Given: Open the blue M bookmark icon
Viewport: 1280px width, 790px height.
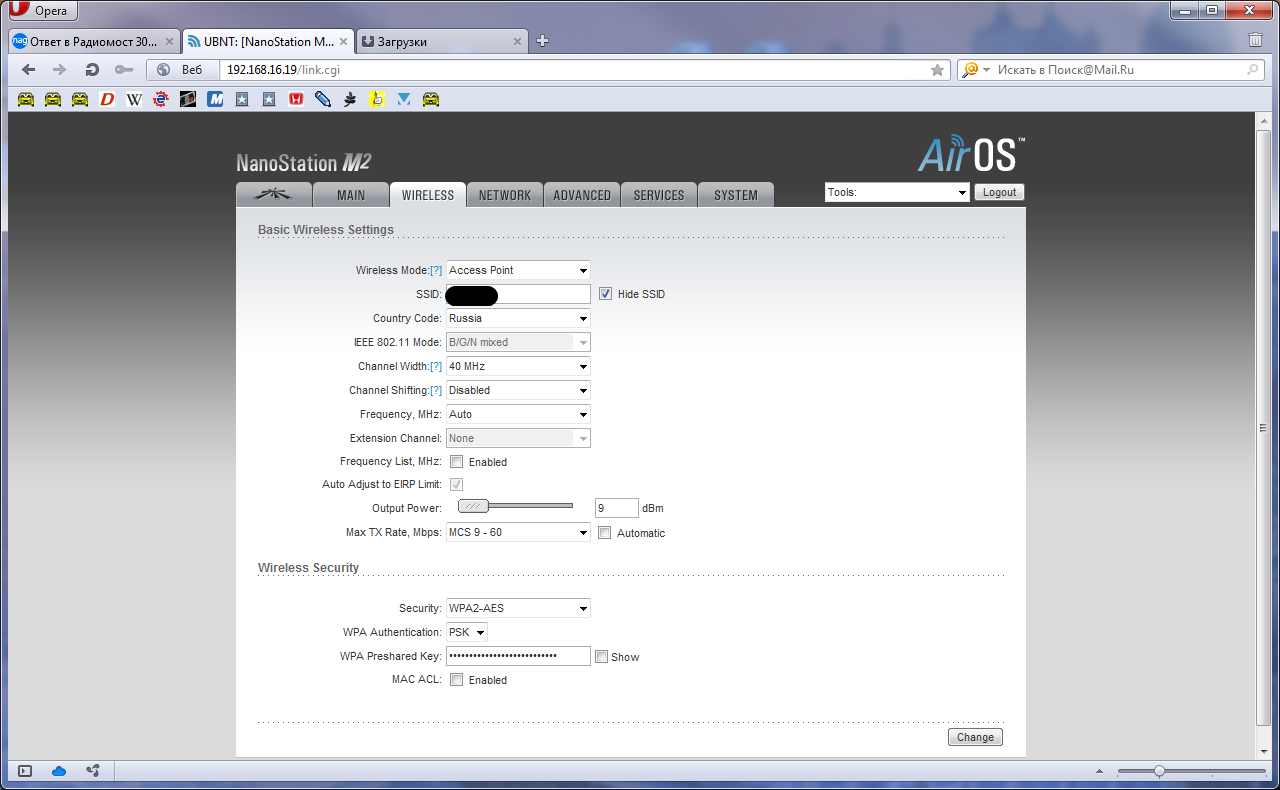Looking at the screenshot, I should [215, 99].
